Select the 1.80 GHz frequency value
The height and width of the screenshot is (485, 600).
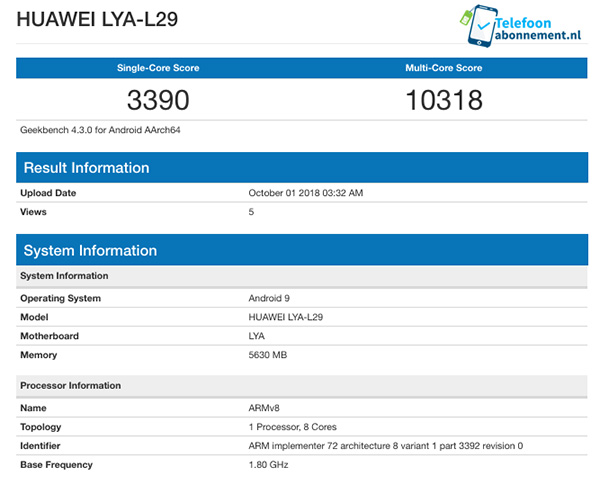pos(268,465)
